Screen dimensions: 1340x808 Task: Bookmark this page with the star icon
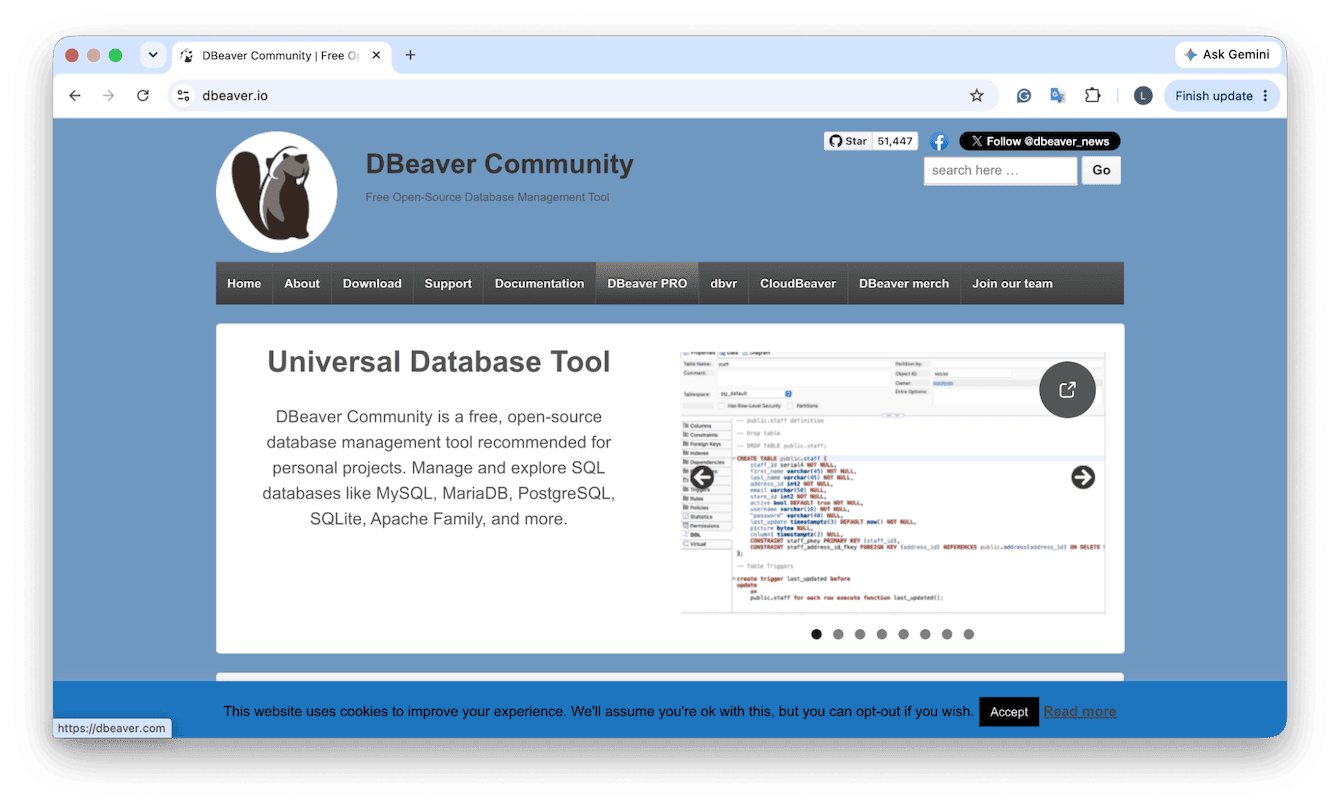click(x=977, y=96)
